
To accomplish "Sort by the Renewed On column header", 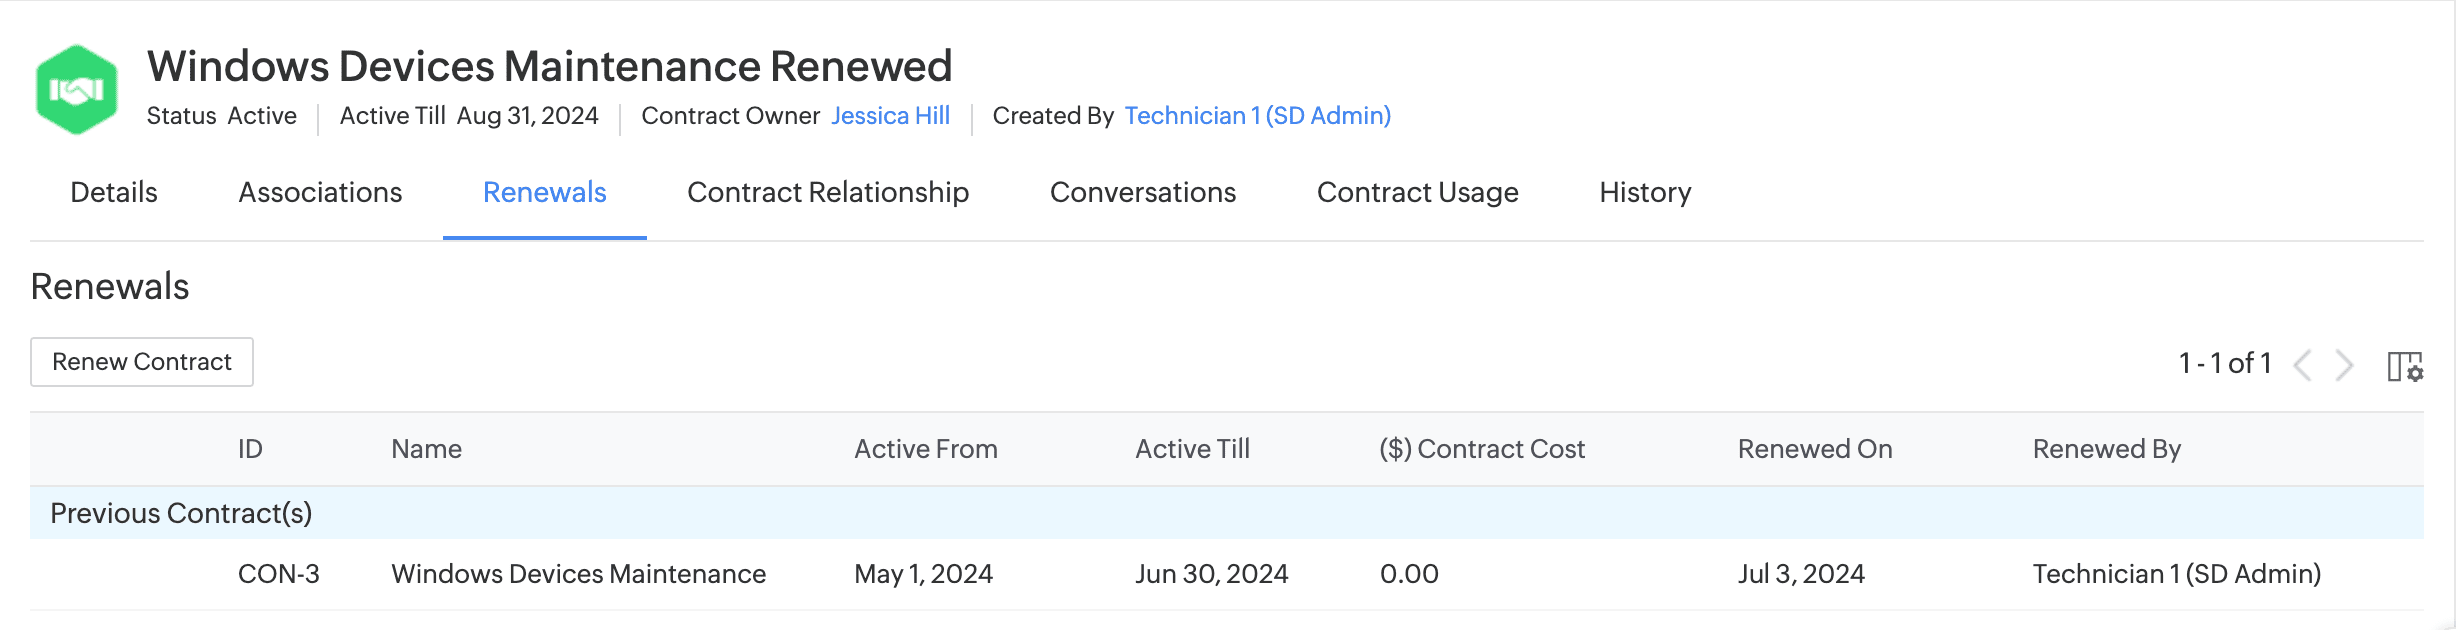I will [x=1814, y=449].
